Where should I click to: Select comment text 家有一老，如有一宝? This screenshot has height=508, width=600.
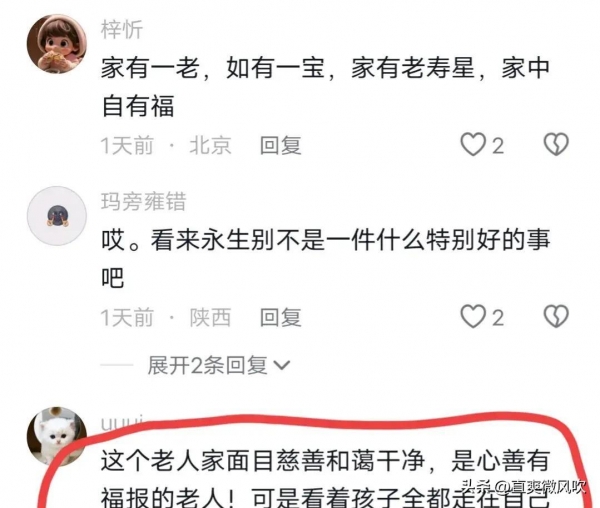[x=213, y=68]
